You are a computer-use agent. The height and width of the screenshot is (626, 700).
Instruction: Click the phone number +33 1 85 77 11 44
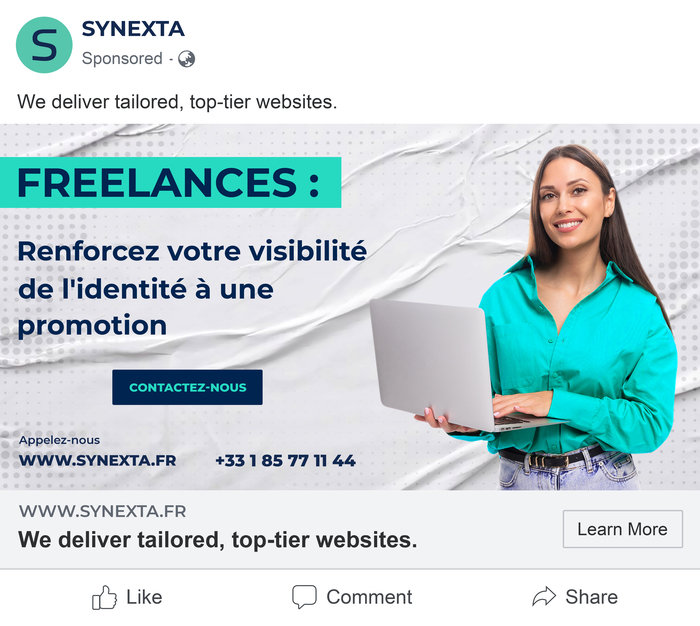pyautogui.click(x=285, y=460)
